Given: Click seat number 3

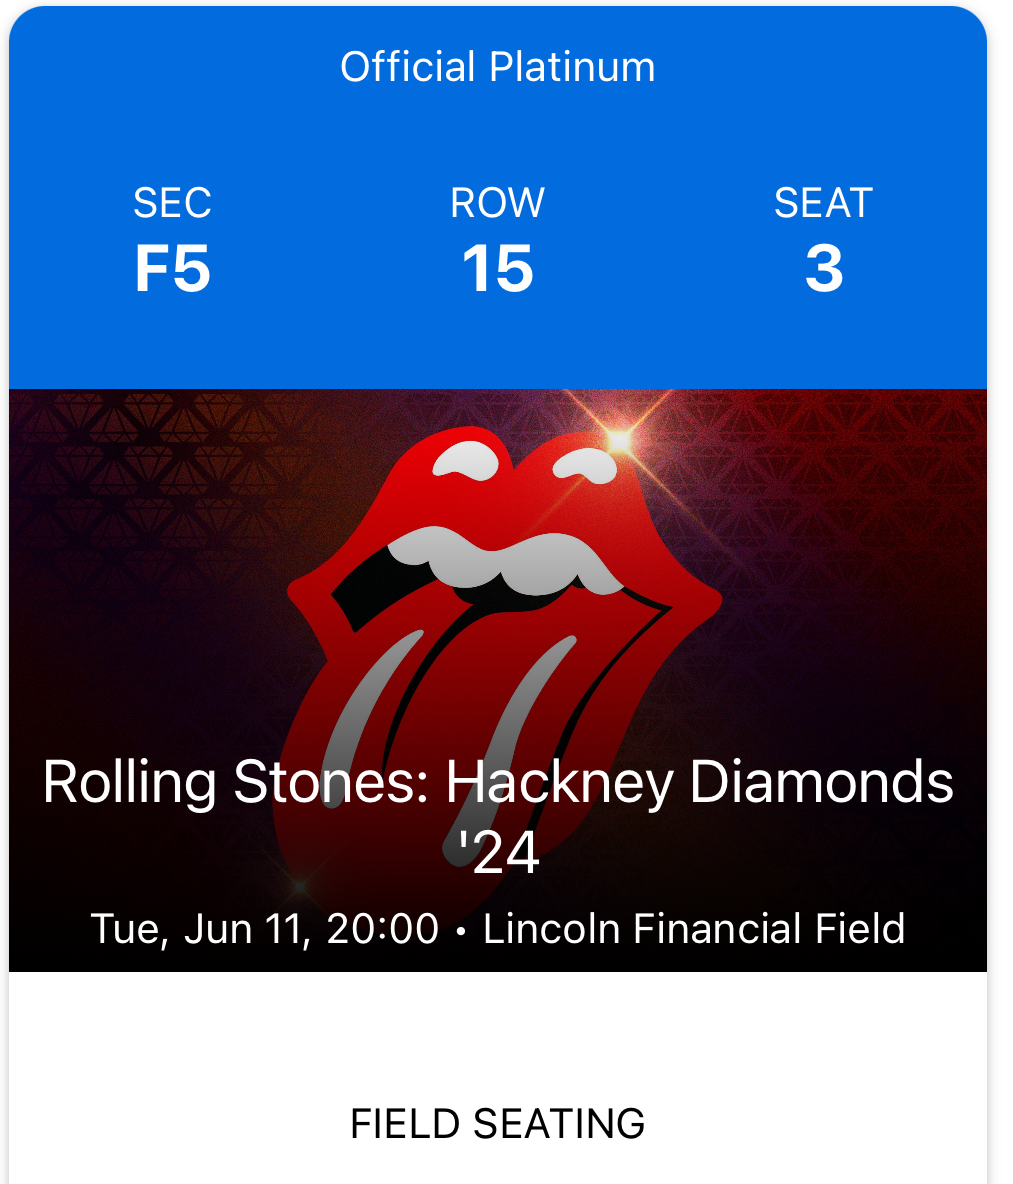Looking at the screenshot, I should tap(823, 269).
